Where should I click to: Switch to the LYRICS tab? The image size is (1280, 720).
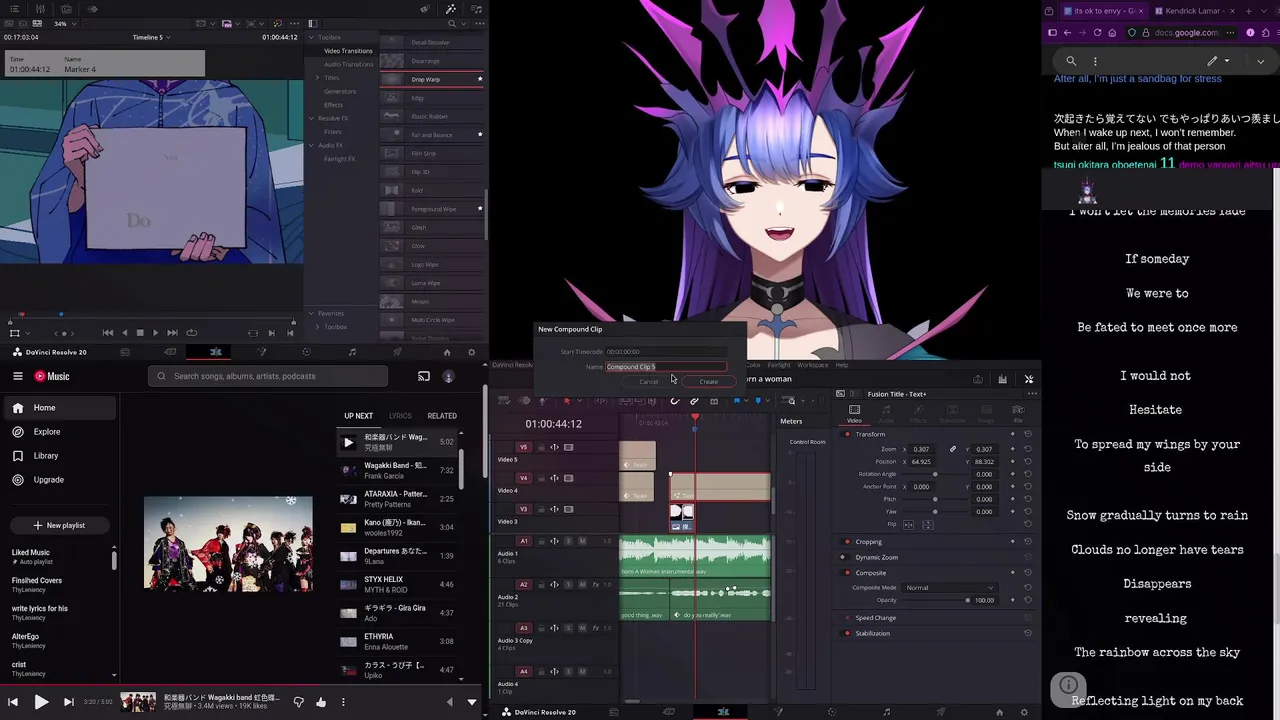(x=400, y=416)
